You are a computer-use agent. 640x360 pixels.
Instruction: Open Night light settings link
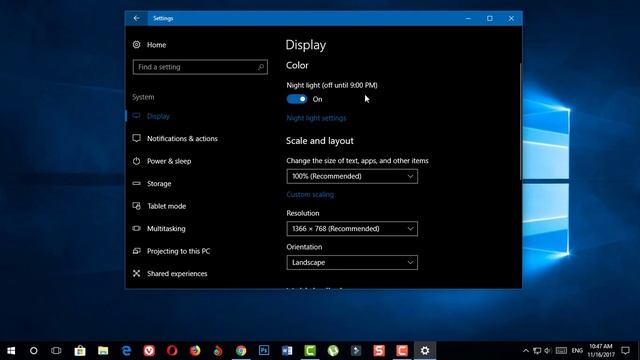point(316,118)
